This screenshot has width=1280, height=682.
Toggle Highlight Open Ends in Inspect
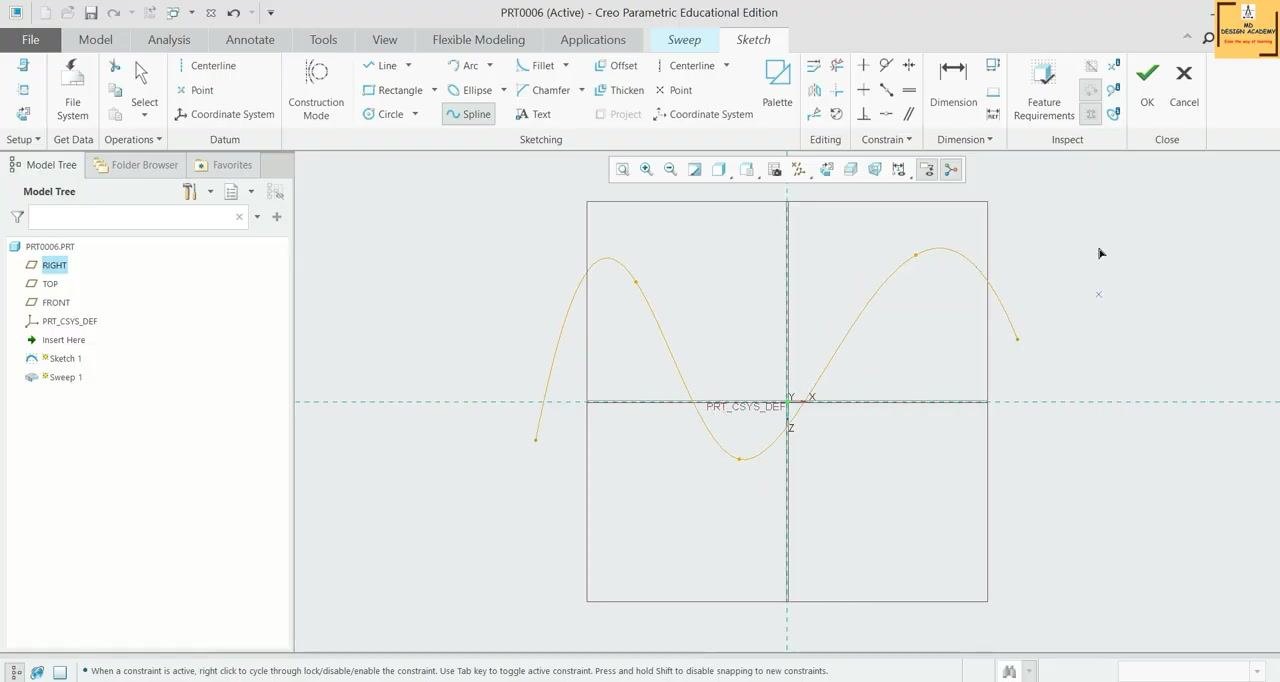pos(1091,90)
